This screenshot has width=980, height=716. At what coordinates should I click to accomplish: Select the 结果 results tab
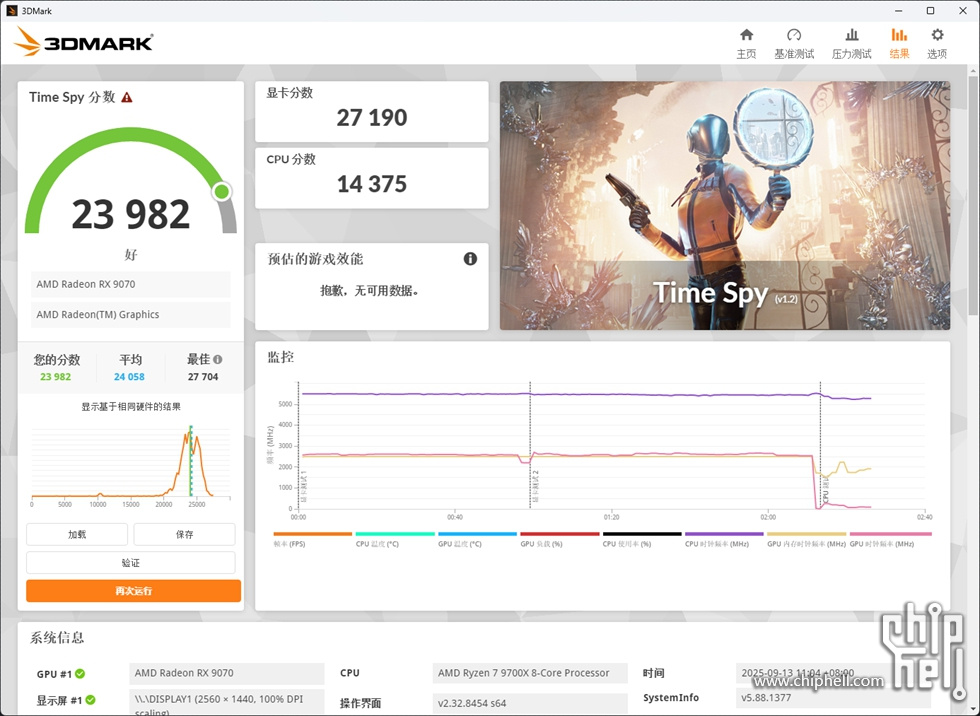point(899,43)
